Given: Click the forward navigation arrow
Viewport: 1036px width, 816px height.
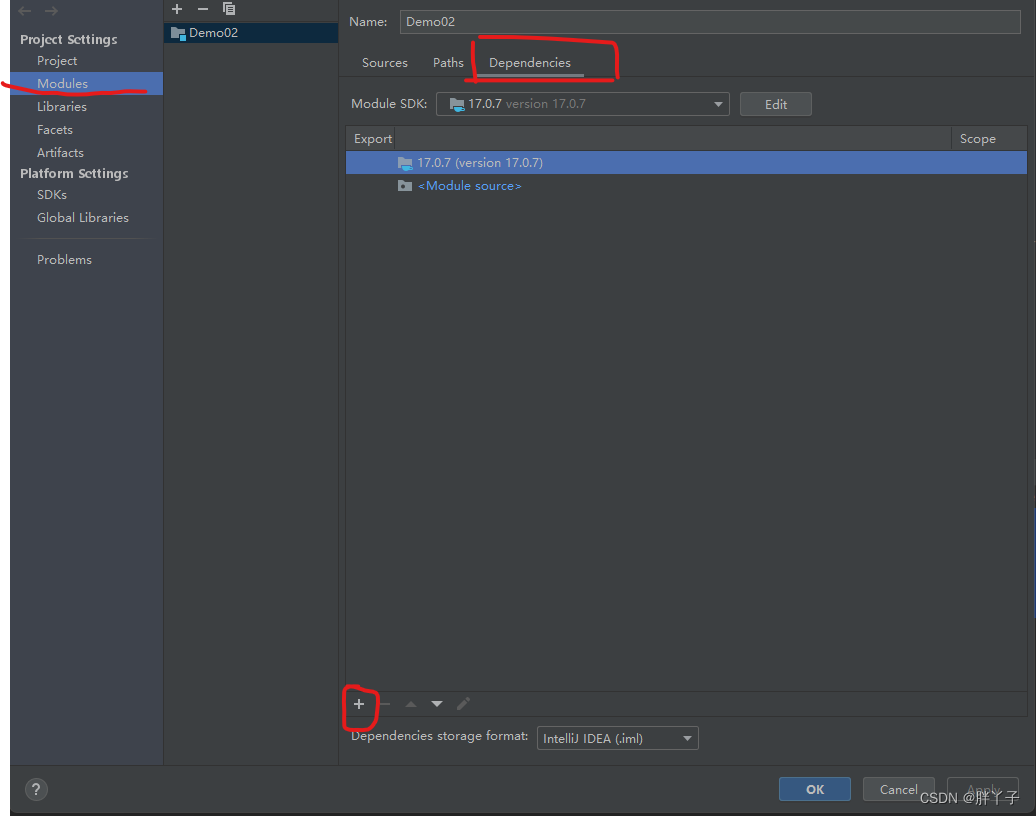Looking at the screenshot, I should [51, 10].
